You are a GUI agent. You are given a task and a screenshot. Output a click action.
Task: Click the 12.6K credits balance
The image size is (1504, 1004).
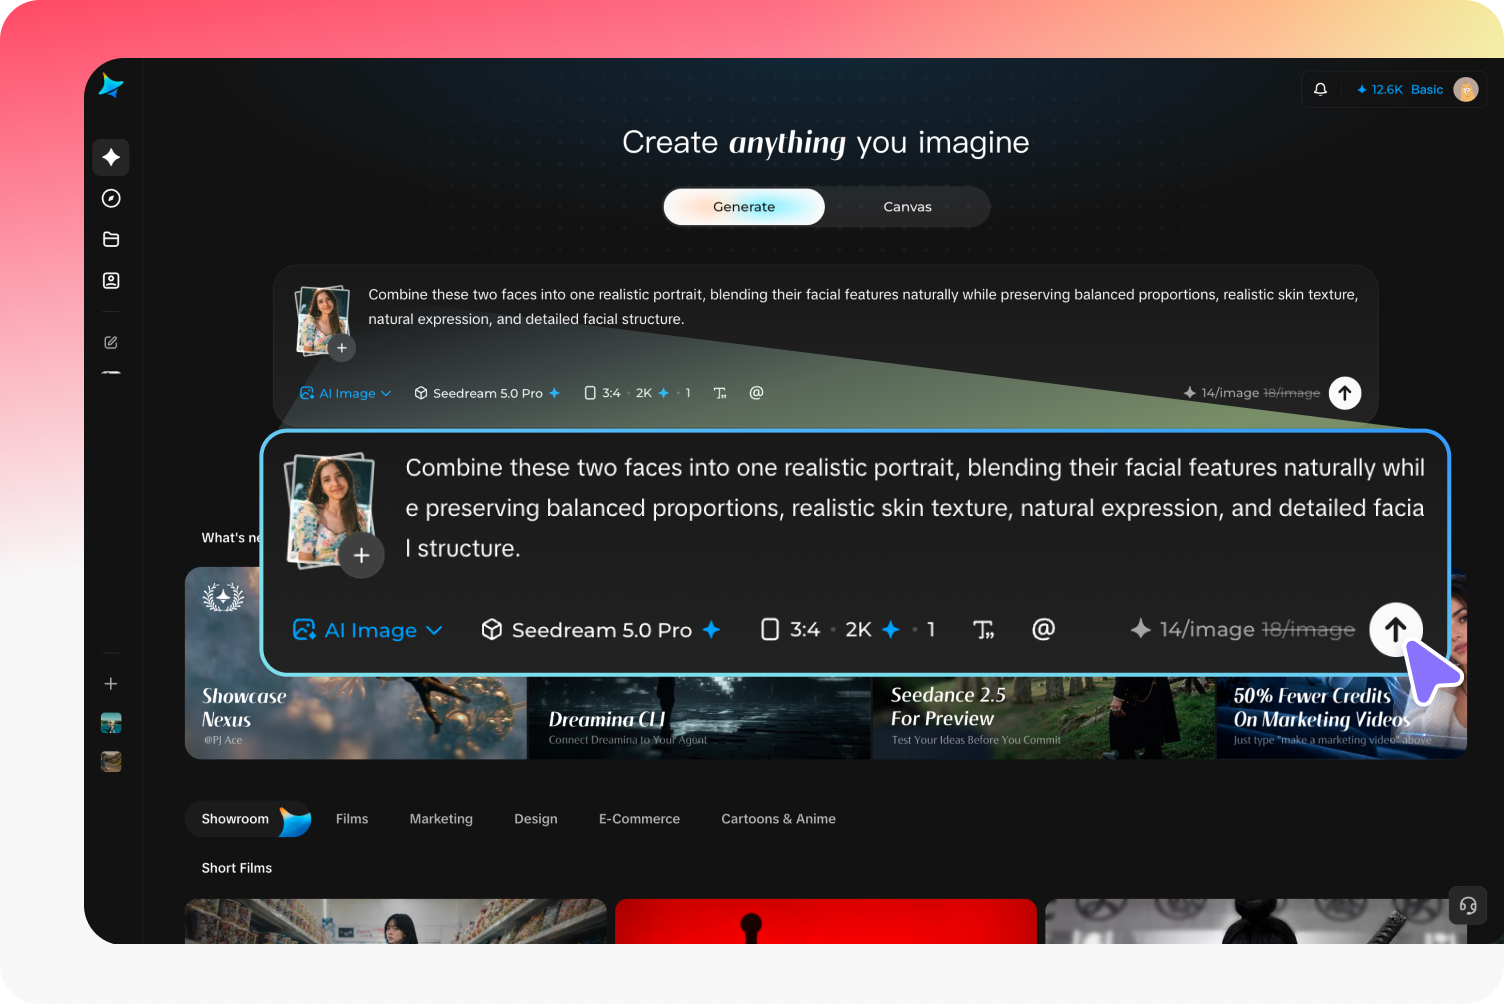click(x=1380, y=89)
